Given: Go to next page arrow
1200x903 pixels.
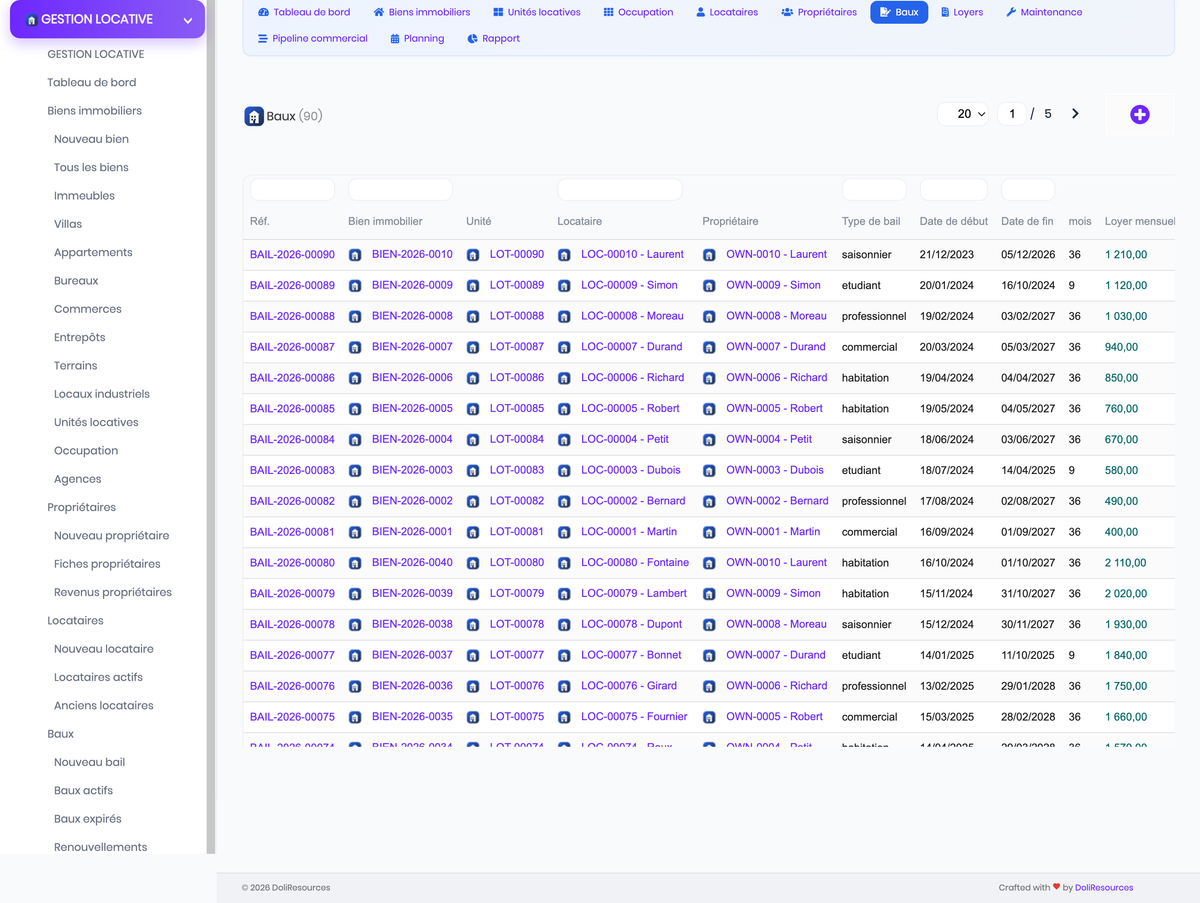Looking at the screenshot, I should click(x=1075, y=114).
